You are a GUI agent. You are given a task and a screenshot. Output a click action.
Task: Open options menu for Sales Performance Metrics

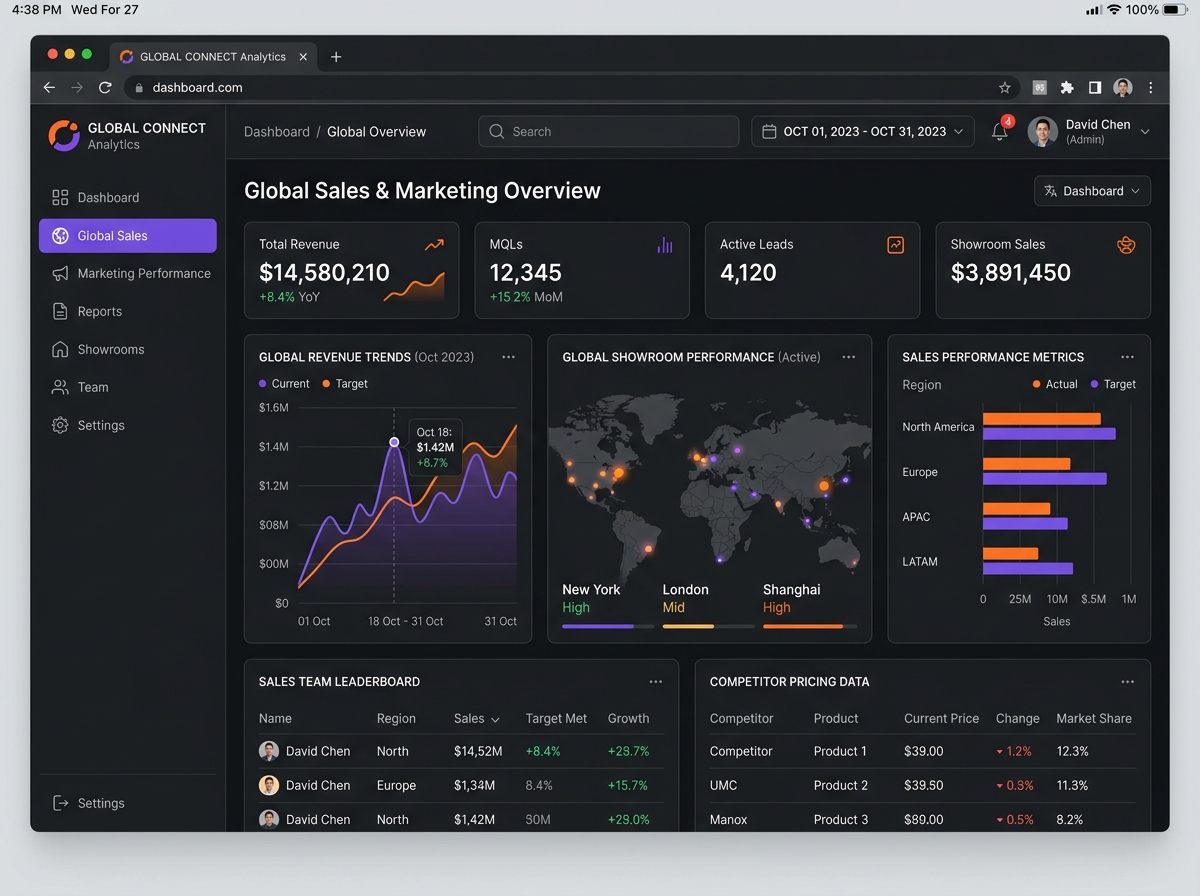pyautogui.click(x=1128, y=357)
